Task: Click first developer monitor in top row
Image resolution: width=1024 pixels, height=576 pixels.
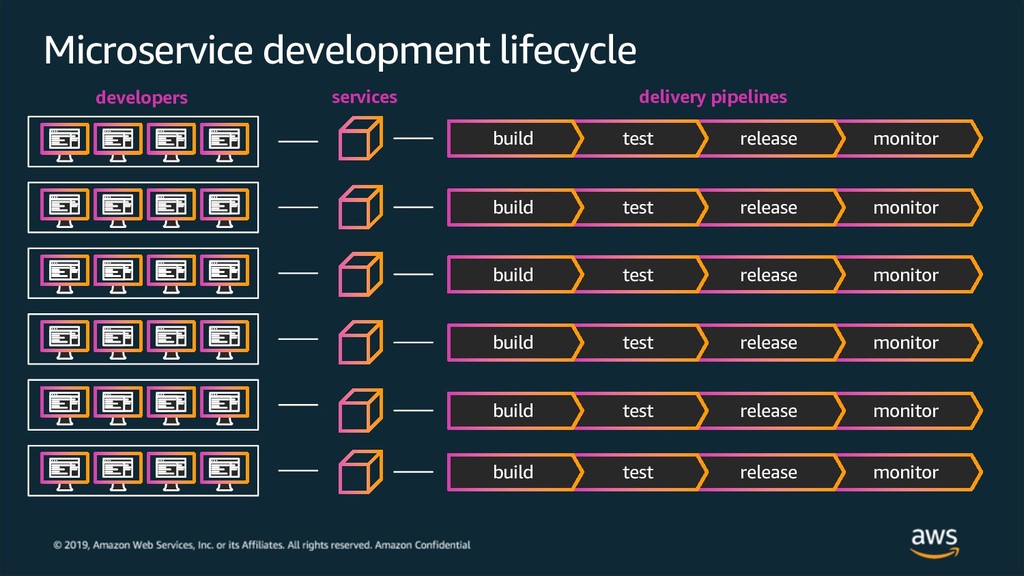Action: pos(65,142)
